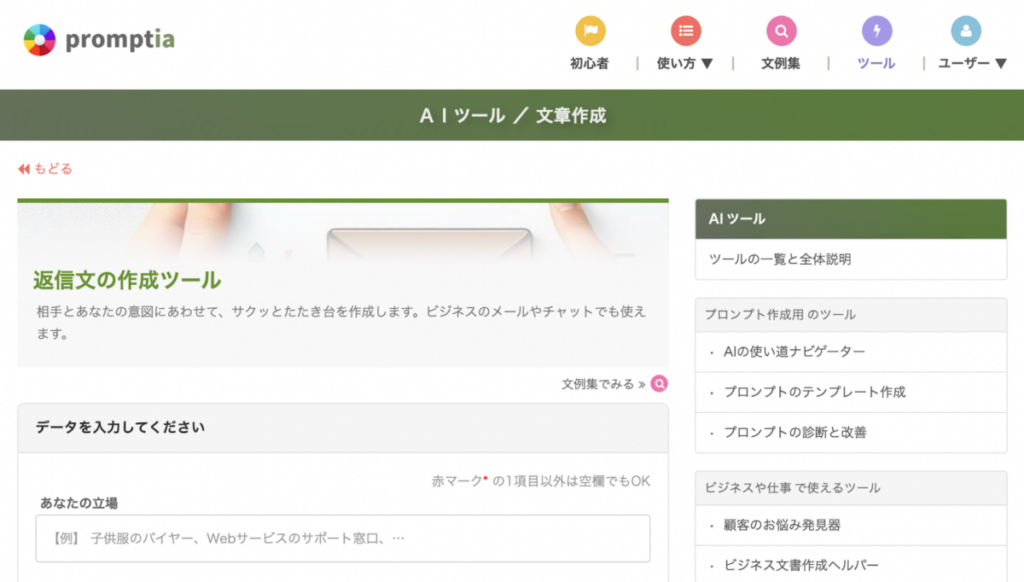1024x582 pixels.
Task: Click the promptia rainbow logo icon
Action: 39,40
